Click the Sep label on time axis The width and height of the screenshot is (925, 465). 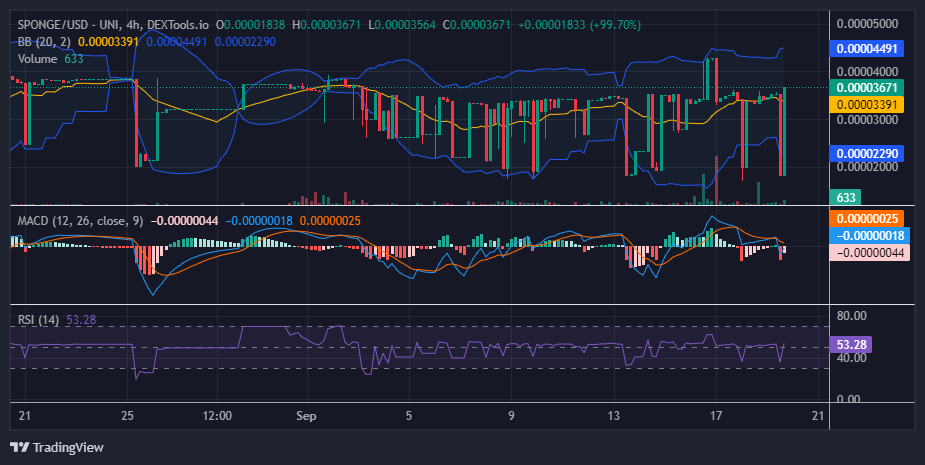click(x=306, y=416)
